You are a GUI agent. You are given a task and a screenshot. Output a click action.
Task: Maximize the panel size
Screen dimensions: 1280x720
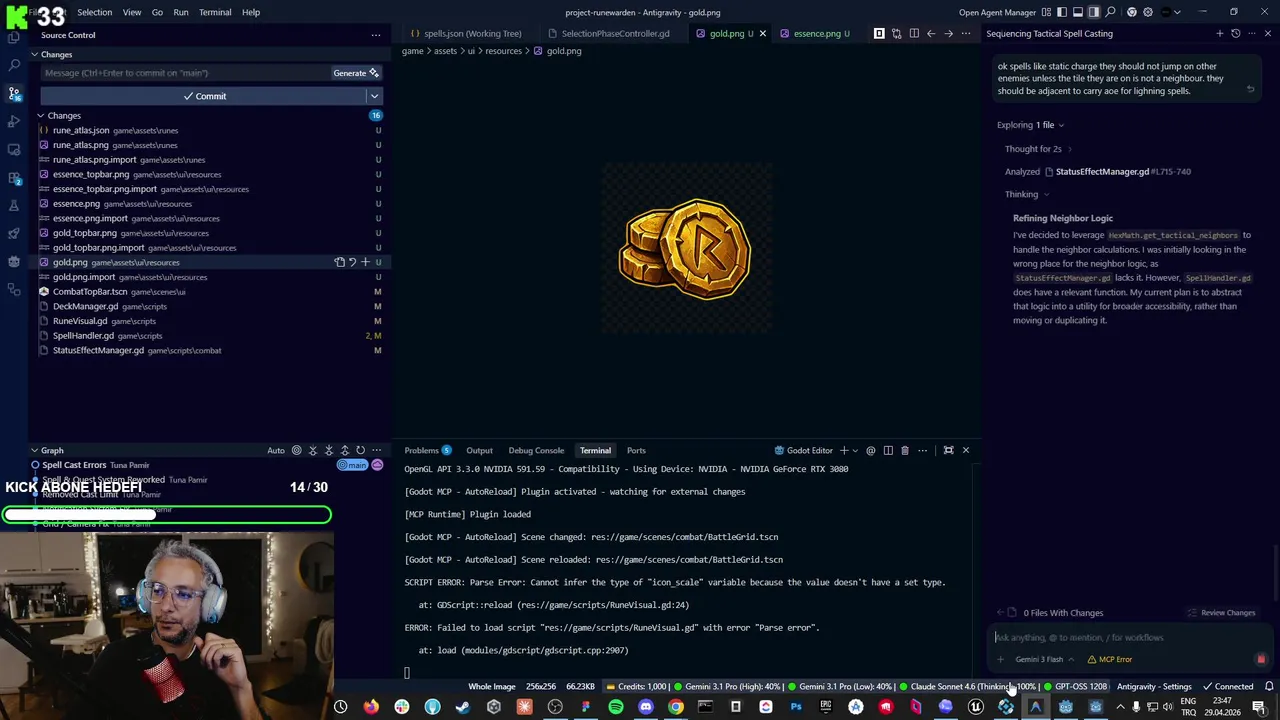[948, 451]
